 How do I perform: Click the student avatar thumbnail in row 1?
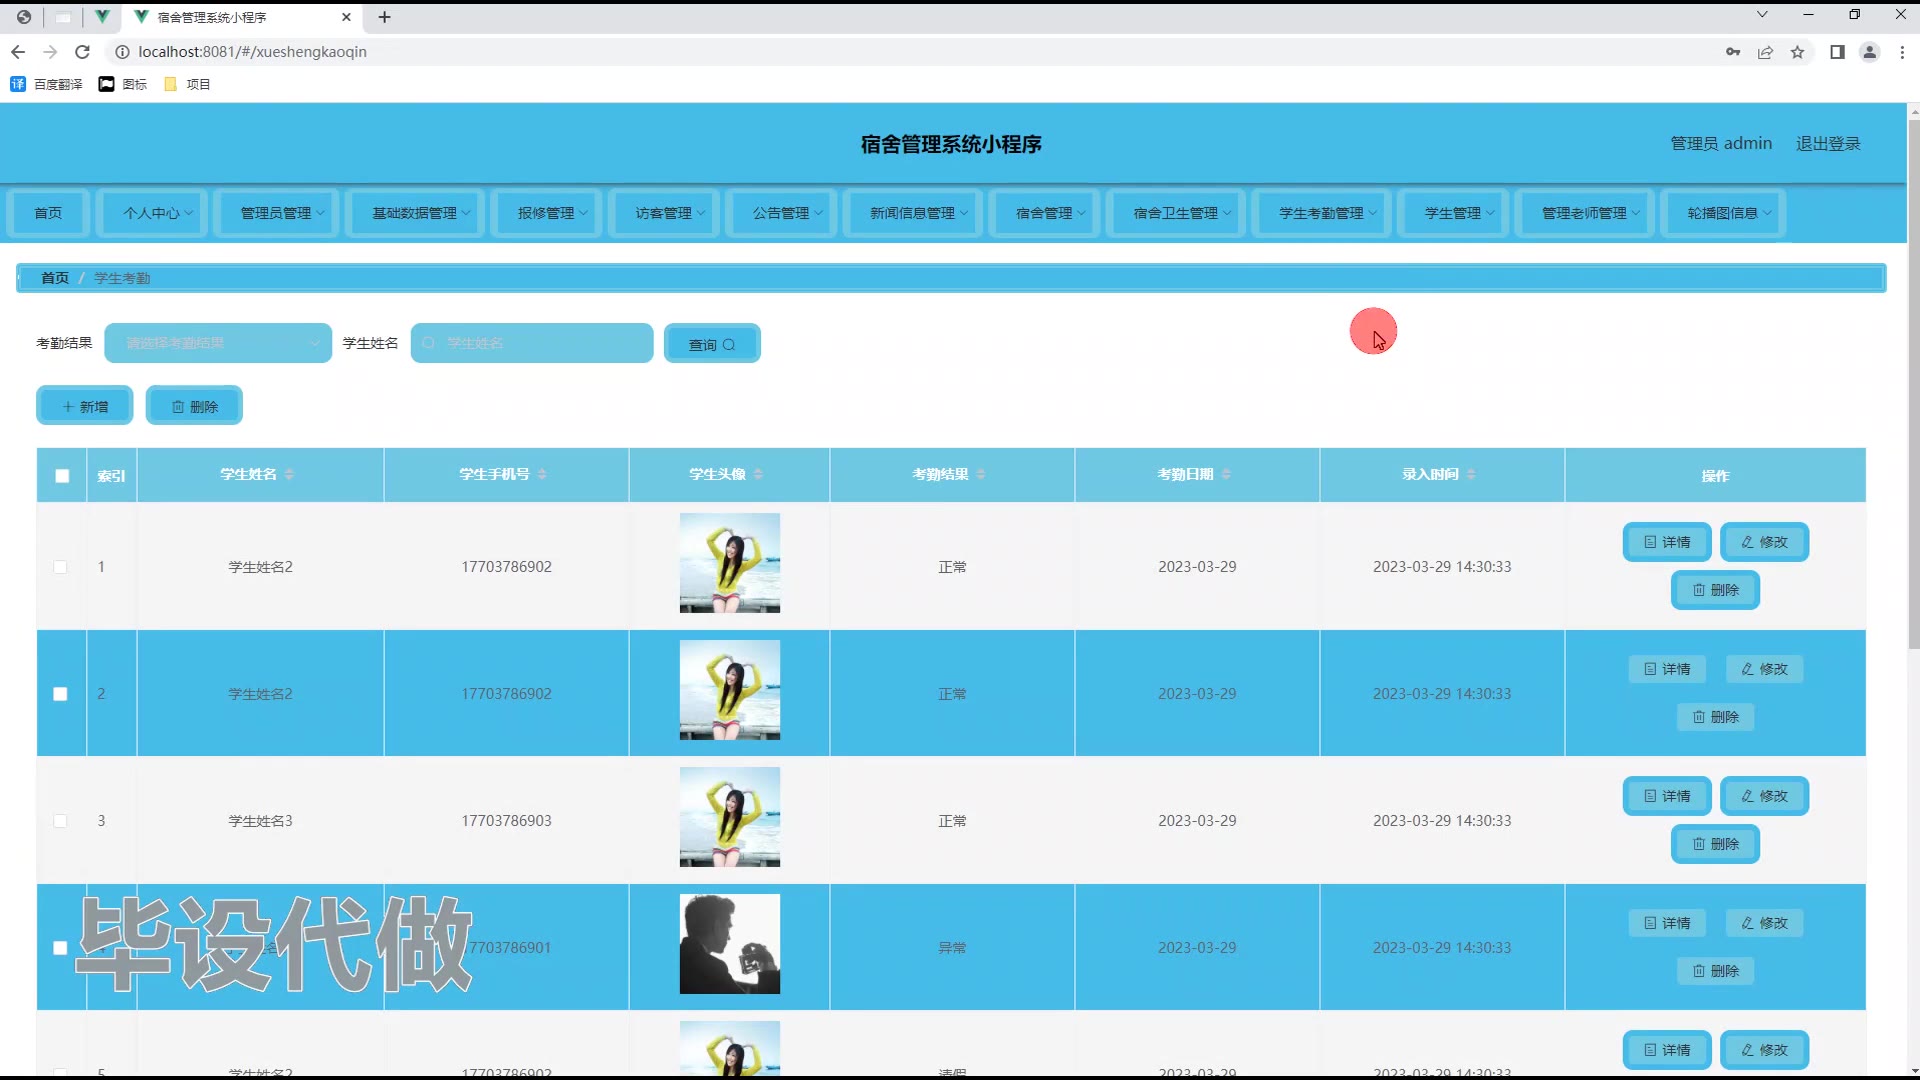coord(730,563)
